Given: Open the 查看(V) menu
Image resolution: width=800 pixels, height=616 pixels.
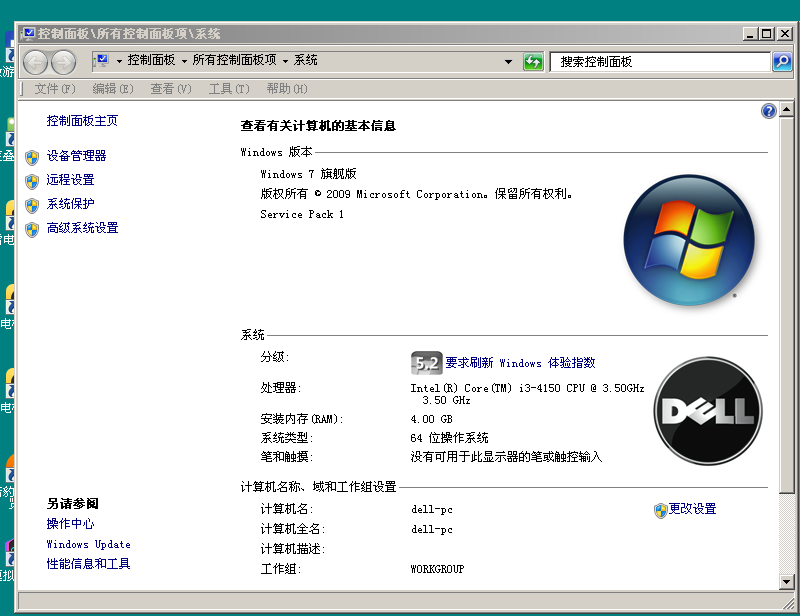Looking at the screenshot, I should tap(171, 89).
